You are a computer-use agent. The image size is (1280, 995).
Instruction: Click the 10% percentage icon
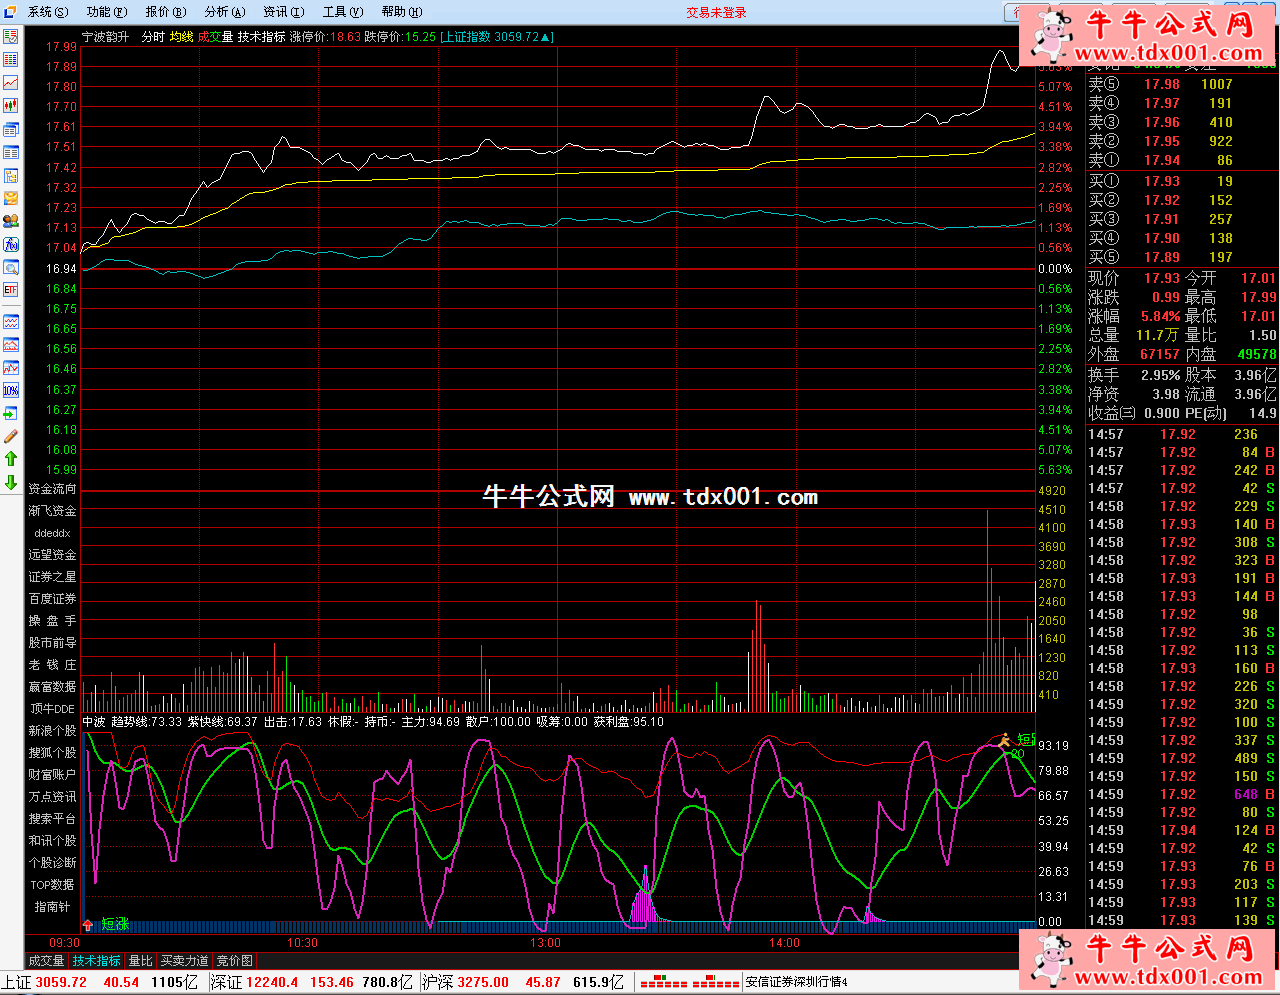coord(11,390)
